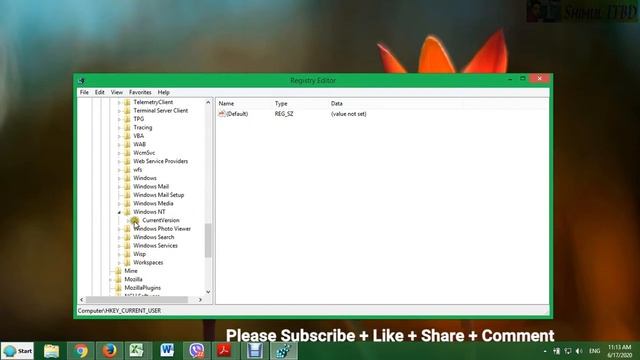640x360 pixels.
Task: Select the CurrentVersion key label
Action: [x=161, y=220]
